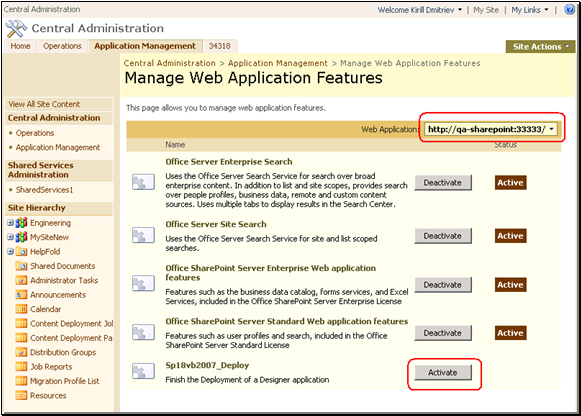The width and height of the screenshot is (581, 416).
Task: Click View All Site Content link
Action: tap(44, 104)
